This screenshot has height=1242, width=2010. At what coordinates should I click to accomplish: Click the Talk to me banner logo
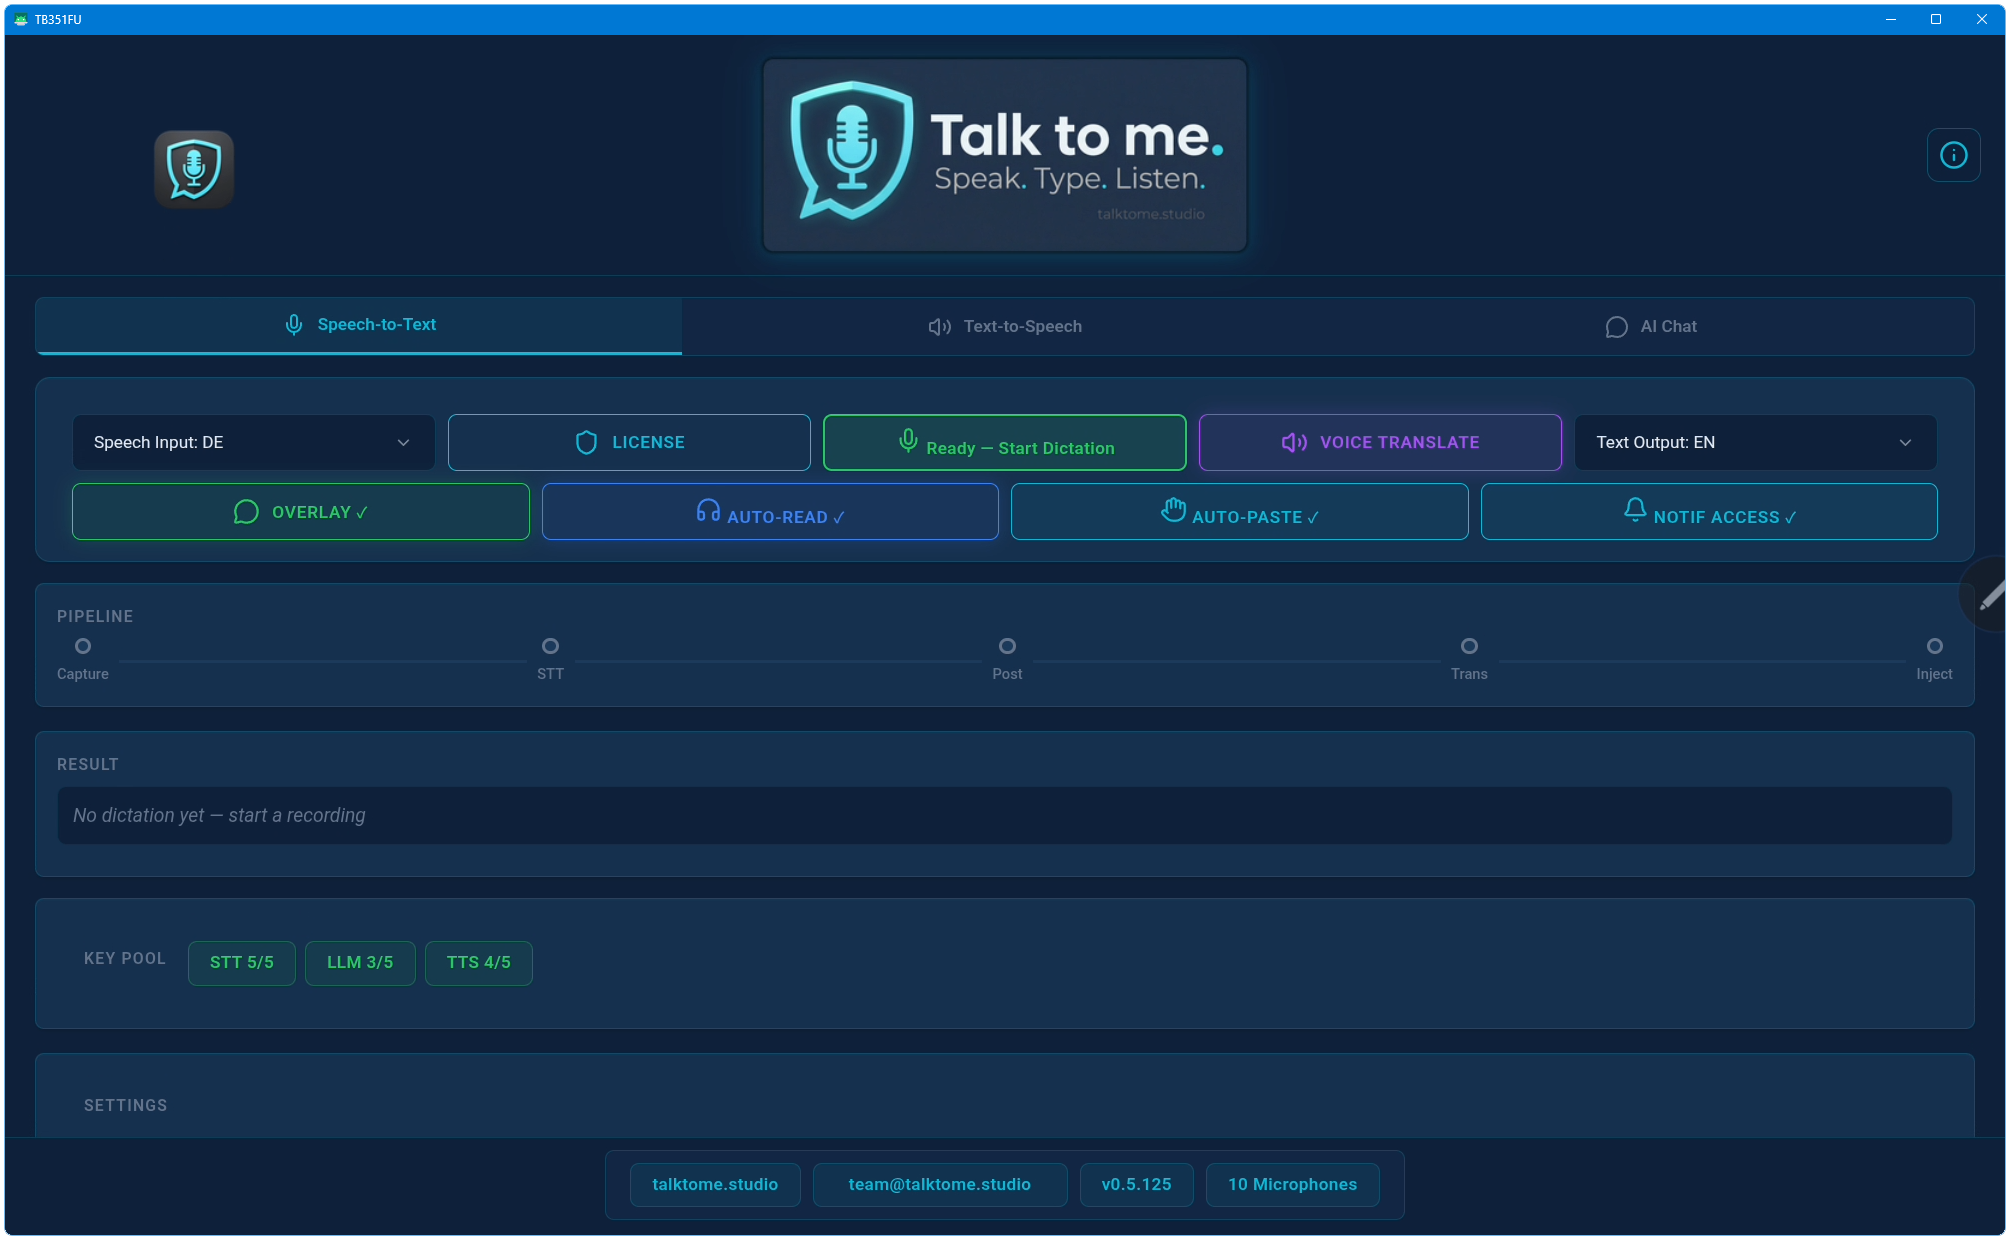(x=1004, y=155)
